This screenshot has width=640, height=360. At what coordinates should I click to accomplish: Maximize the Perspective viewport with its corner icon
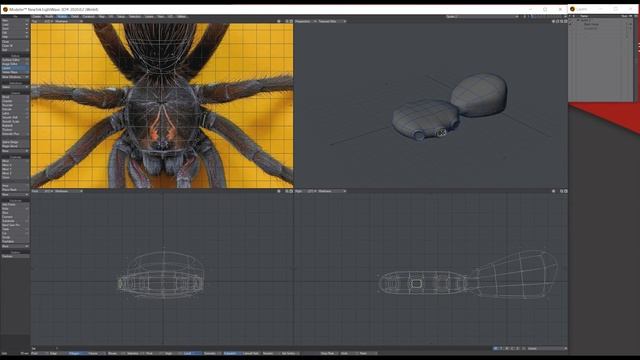(x=566, y=21)
